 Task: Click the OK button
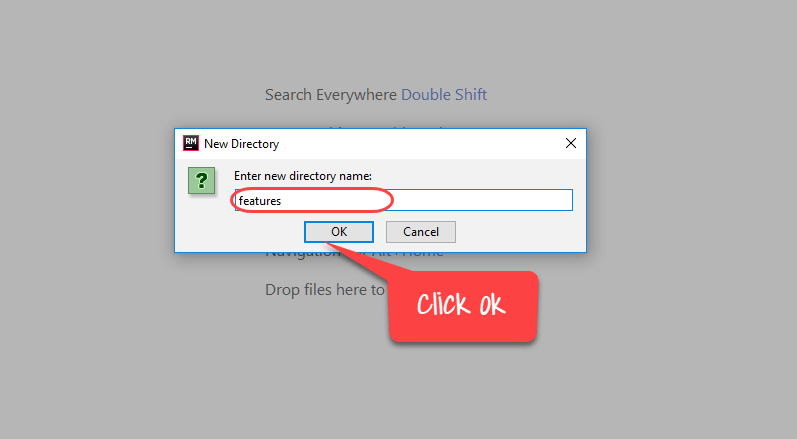(x=339, y=232)
